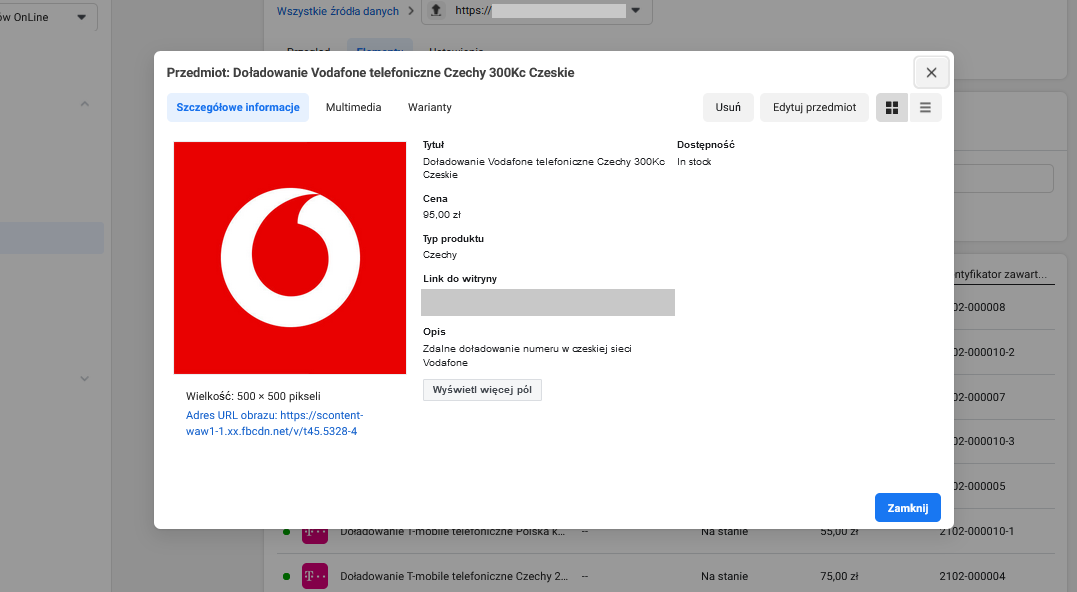
Task: Click the Vodafone product image
Action: (290, 258)
